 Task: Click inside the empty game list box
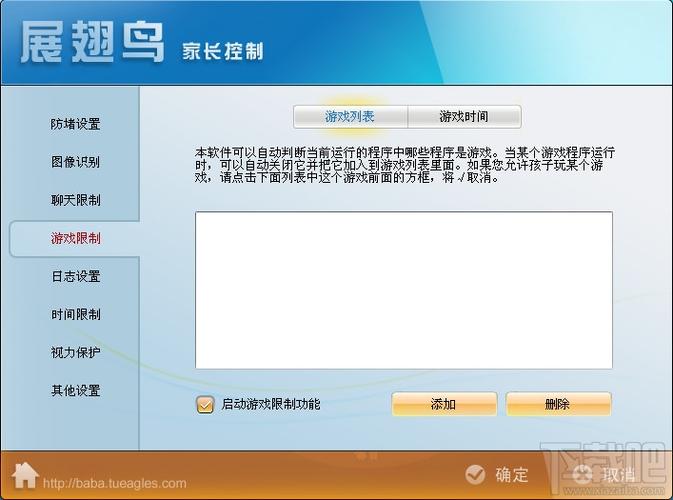(x=403, y=290)
